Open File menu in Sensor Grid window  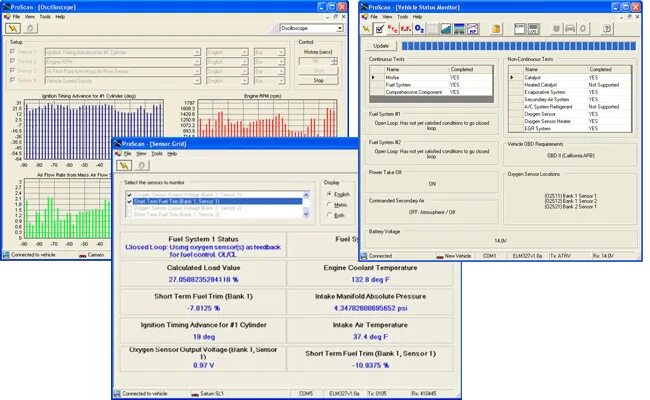tap(128, 154)
